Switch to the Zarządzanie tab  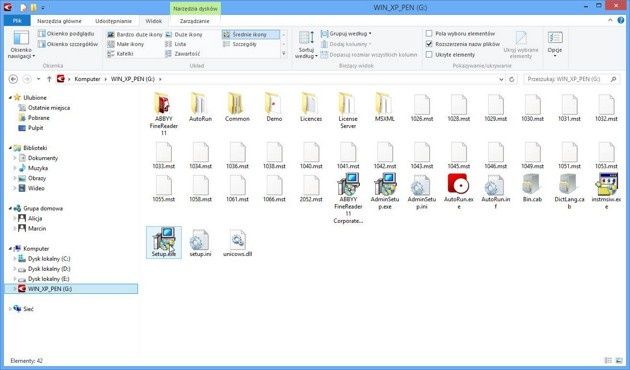coord(194,21)
